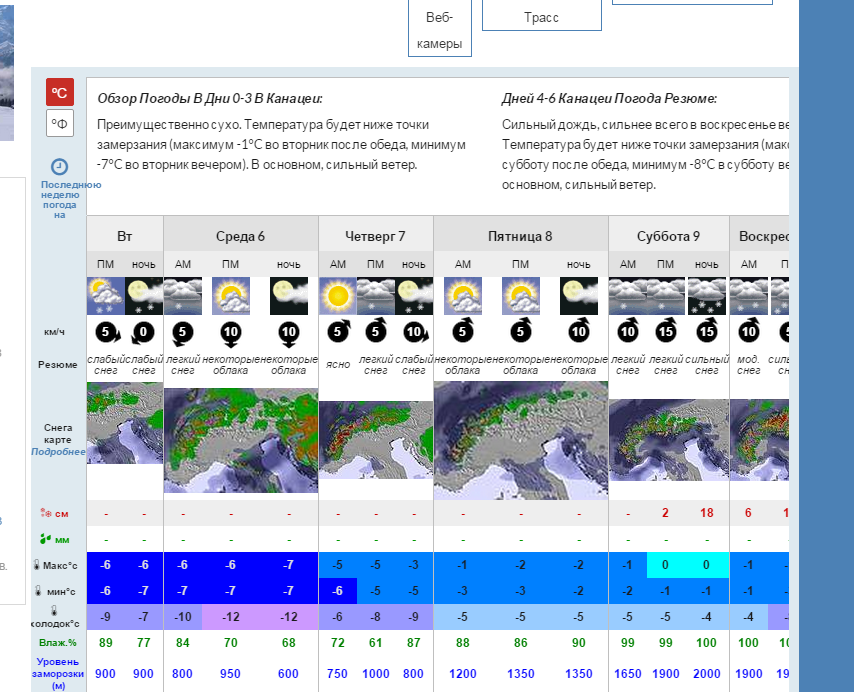
Task: Click Четверг 7 AM sunny icon
Action: pyautogui.click(x=338, y=296)
